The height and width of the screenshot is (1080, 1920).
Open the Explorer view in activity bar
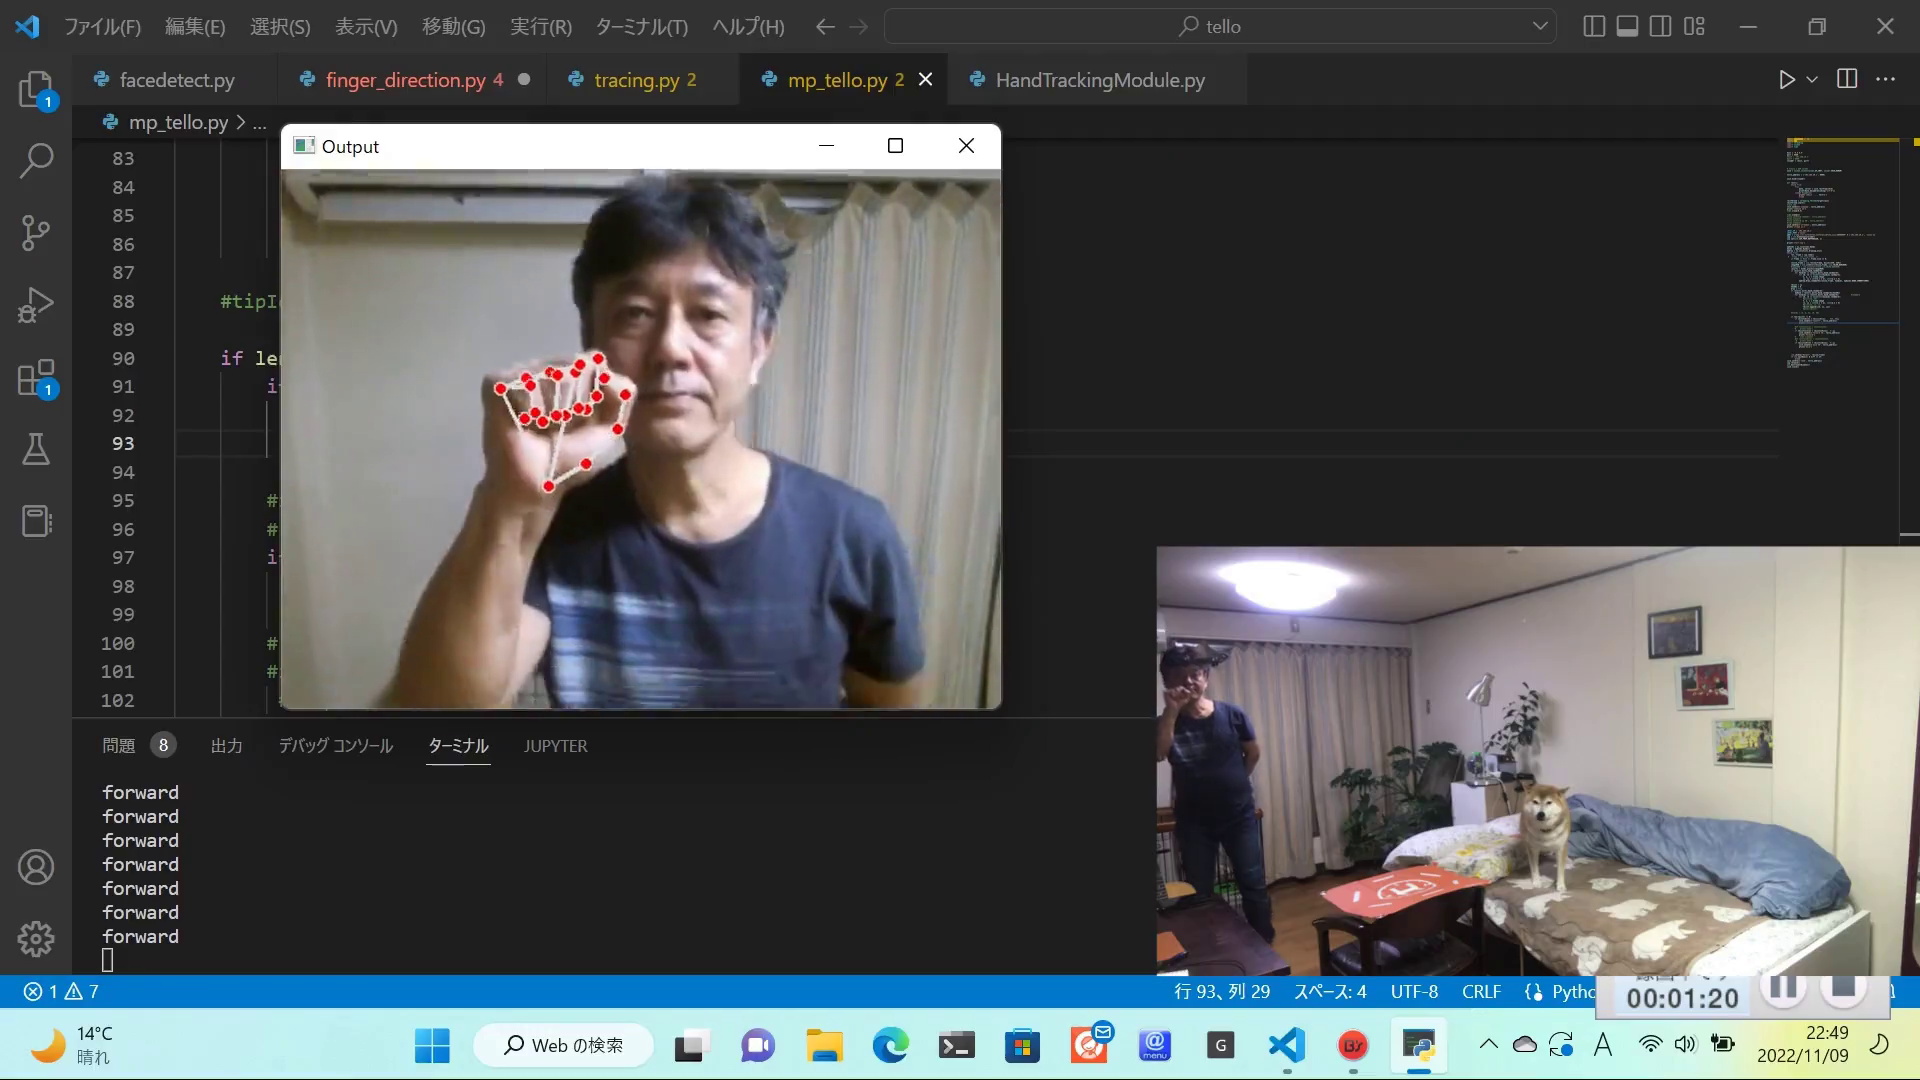(36, 90)
